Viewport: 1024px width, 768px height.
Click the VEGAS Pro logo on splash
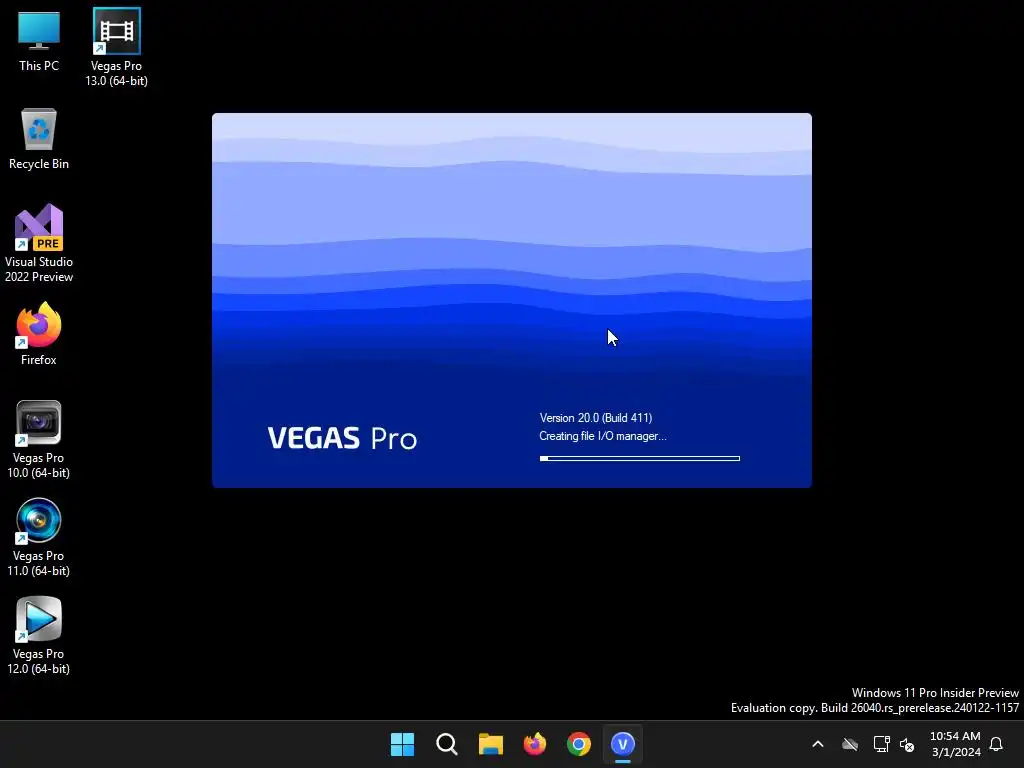click(x=342, y=438)
